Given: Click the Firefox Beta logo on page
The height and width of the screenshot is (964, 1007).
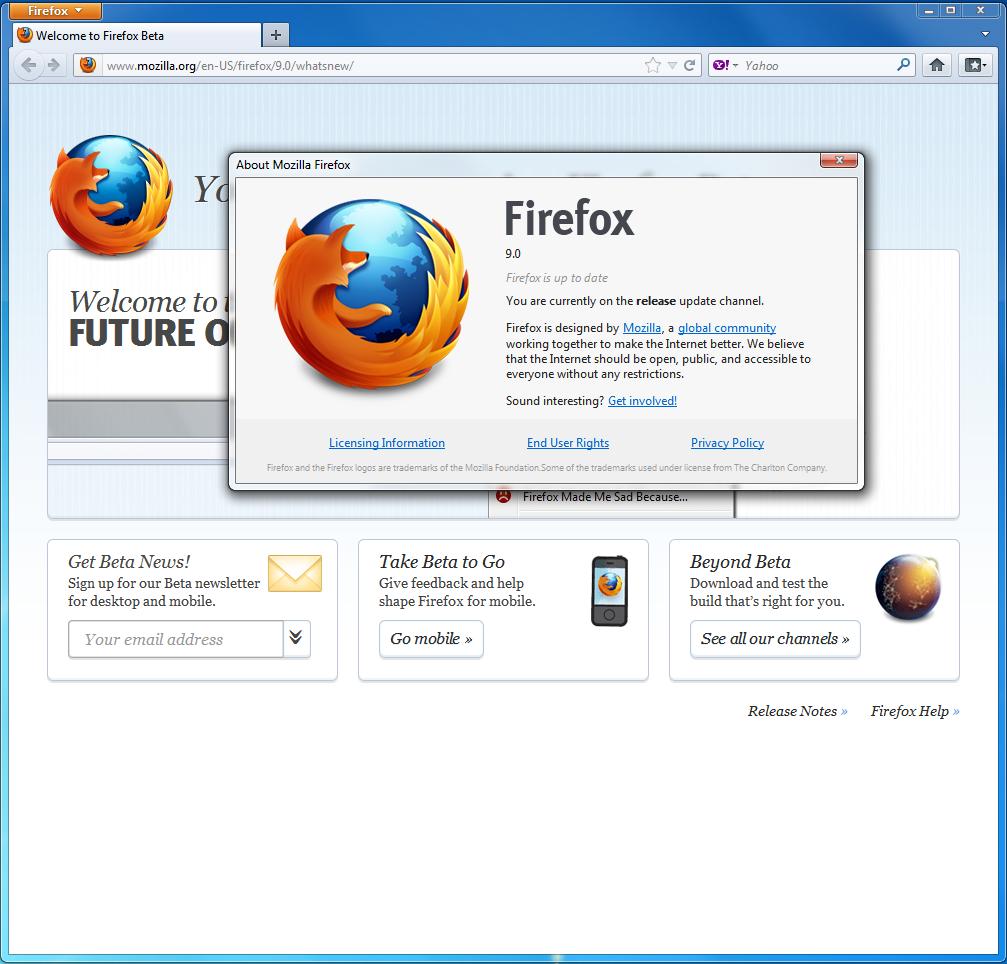Looking at the screenshot, I should [111, 195].
